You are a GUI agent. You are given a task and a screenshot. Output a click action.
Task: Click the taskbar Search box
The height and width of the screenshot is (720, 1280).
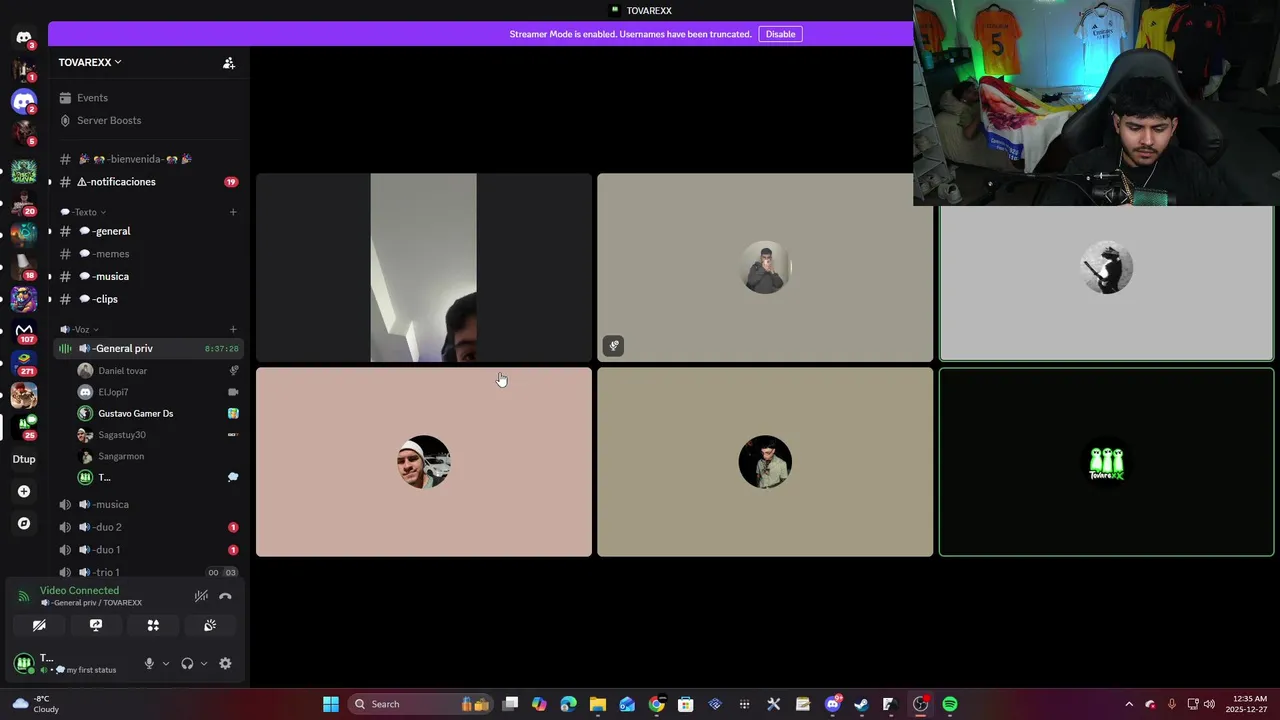point(419,704)
